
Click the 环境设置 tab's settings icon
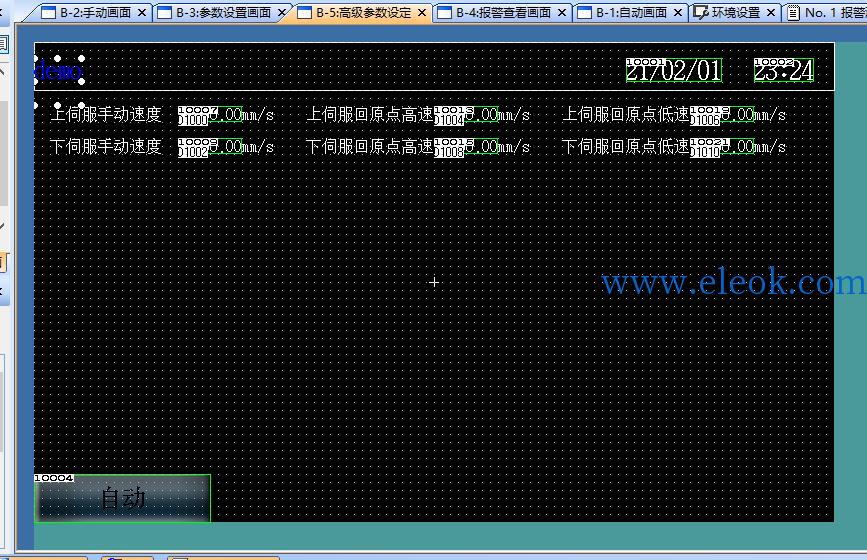[701, 12]
